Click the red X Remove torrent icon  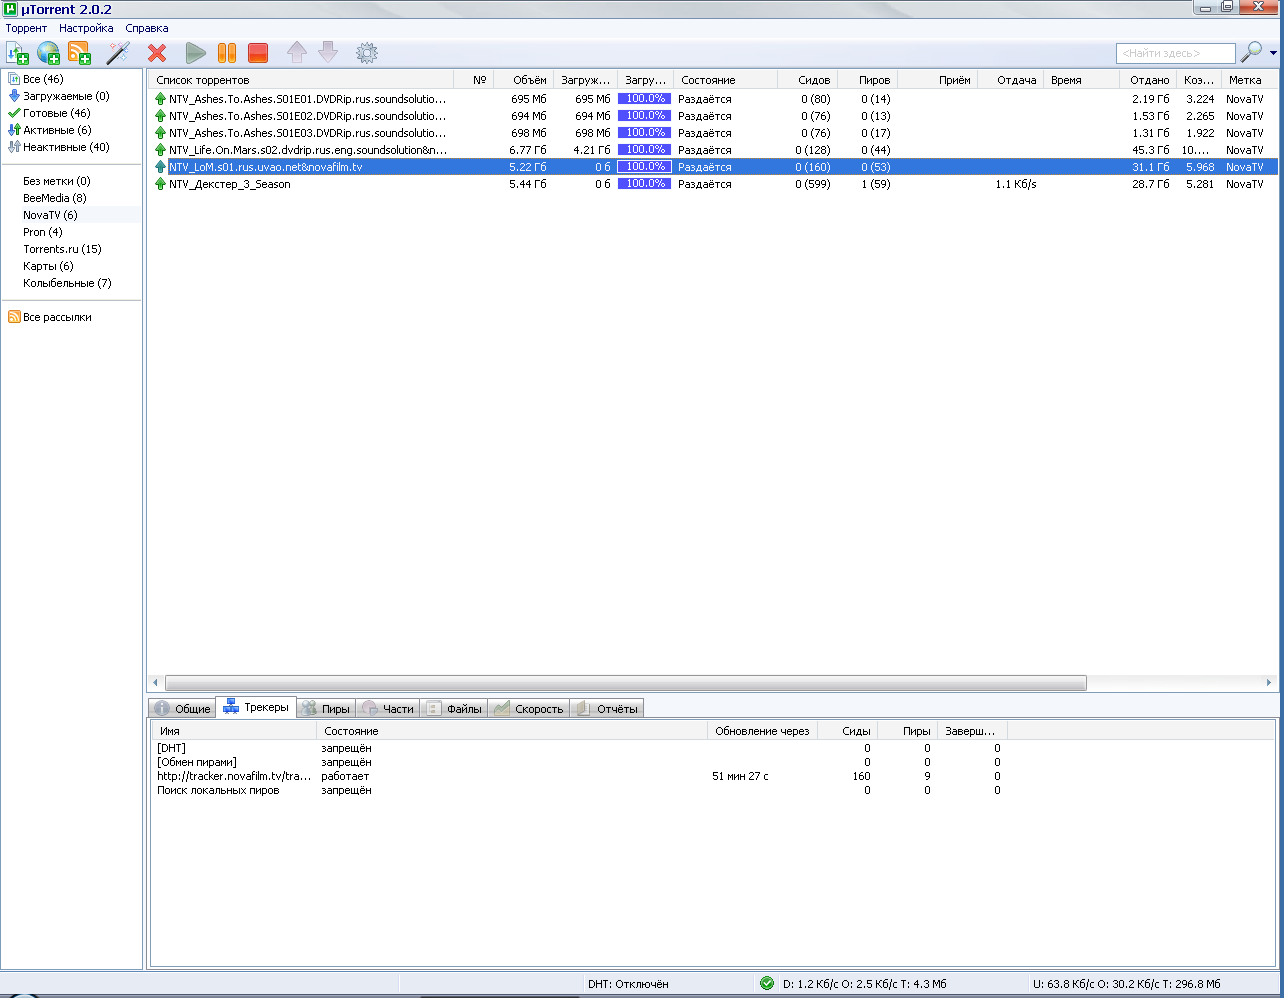point(157,53)
